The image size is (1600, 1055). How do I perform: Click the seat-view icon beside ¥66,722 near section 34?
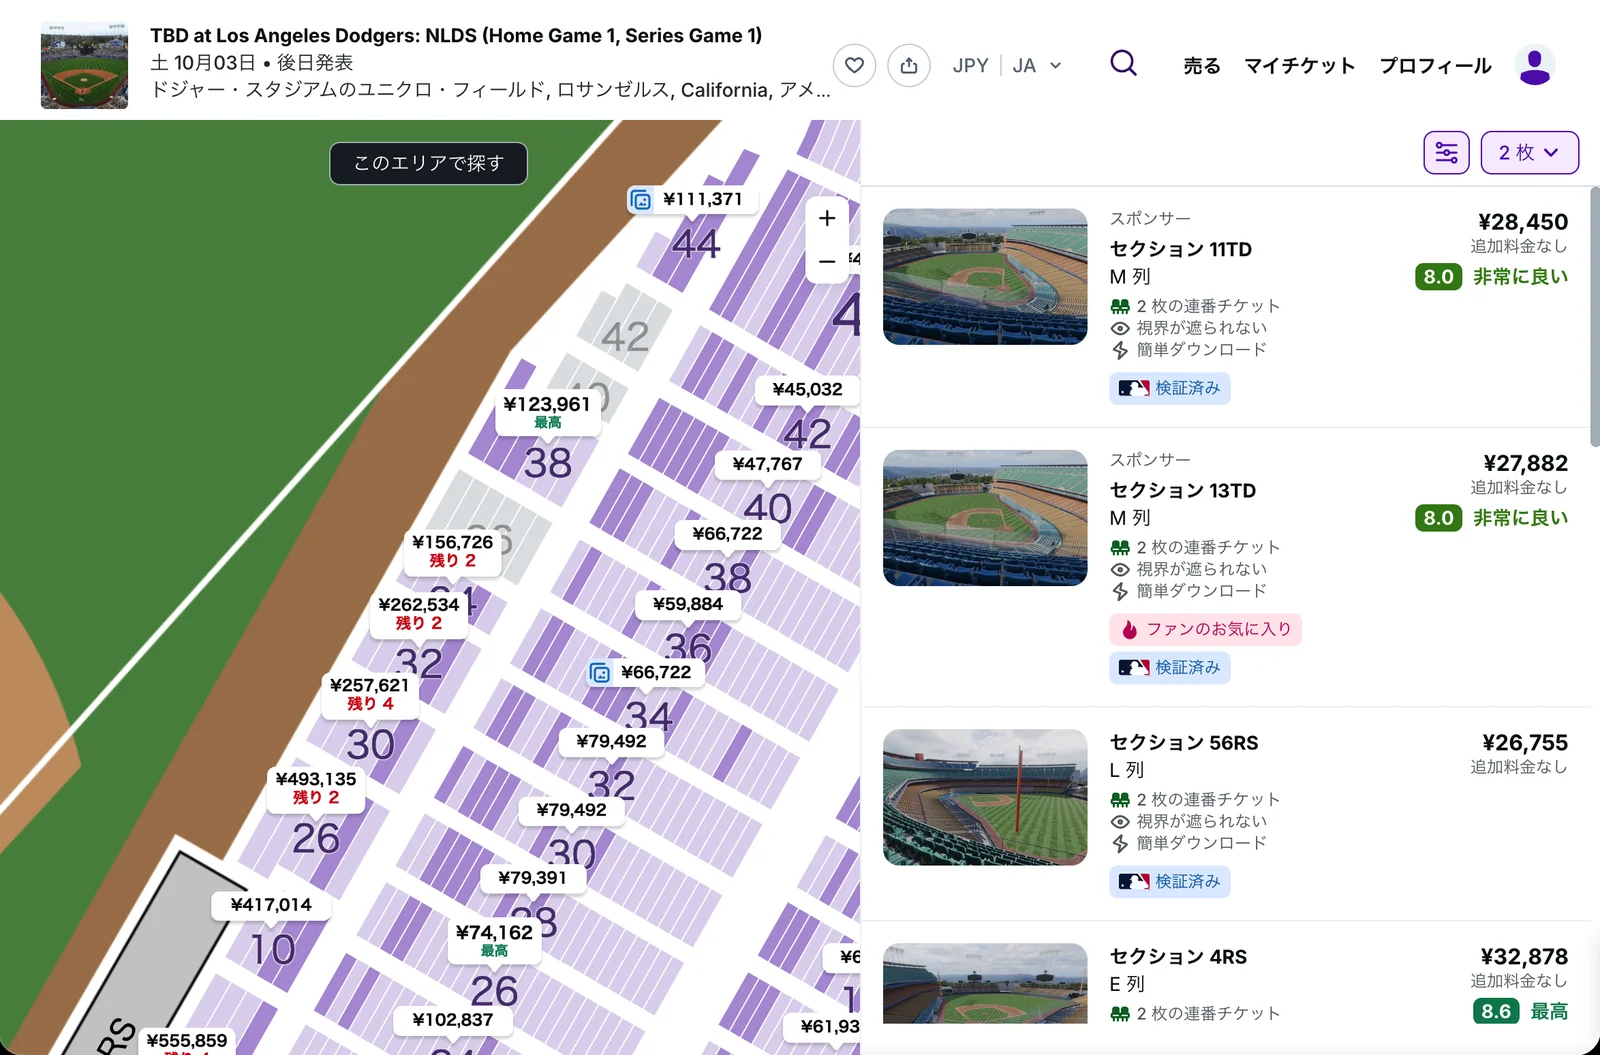click(600, 673)
